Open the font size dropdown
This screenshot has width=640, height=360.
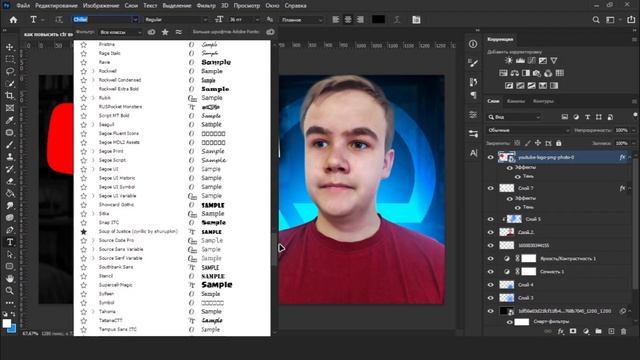pos(257,20)
